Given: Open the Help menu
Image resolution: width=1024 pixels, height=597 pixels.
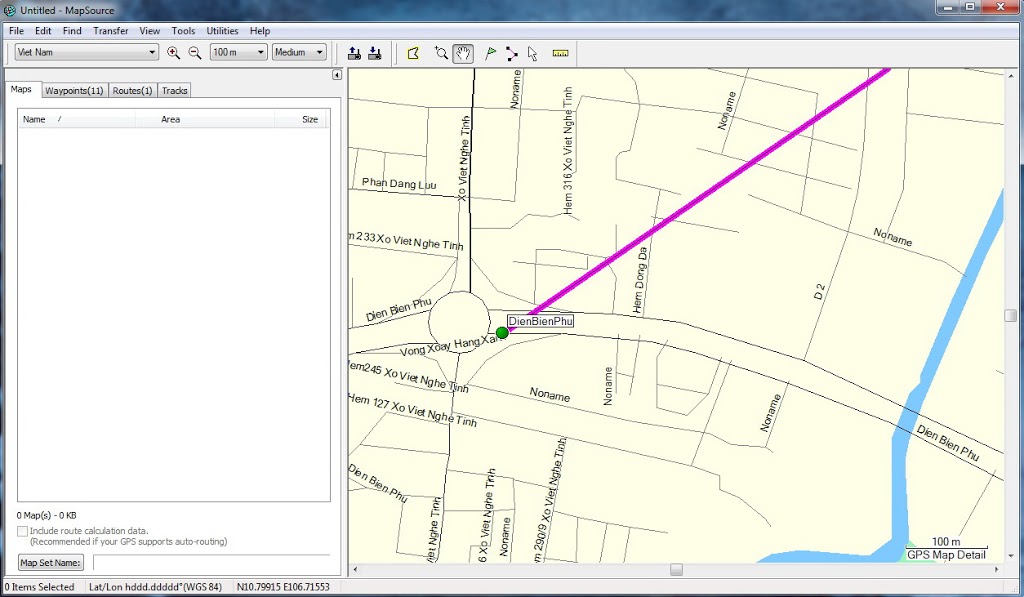Looking at the screenshot, I should 260,31.
